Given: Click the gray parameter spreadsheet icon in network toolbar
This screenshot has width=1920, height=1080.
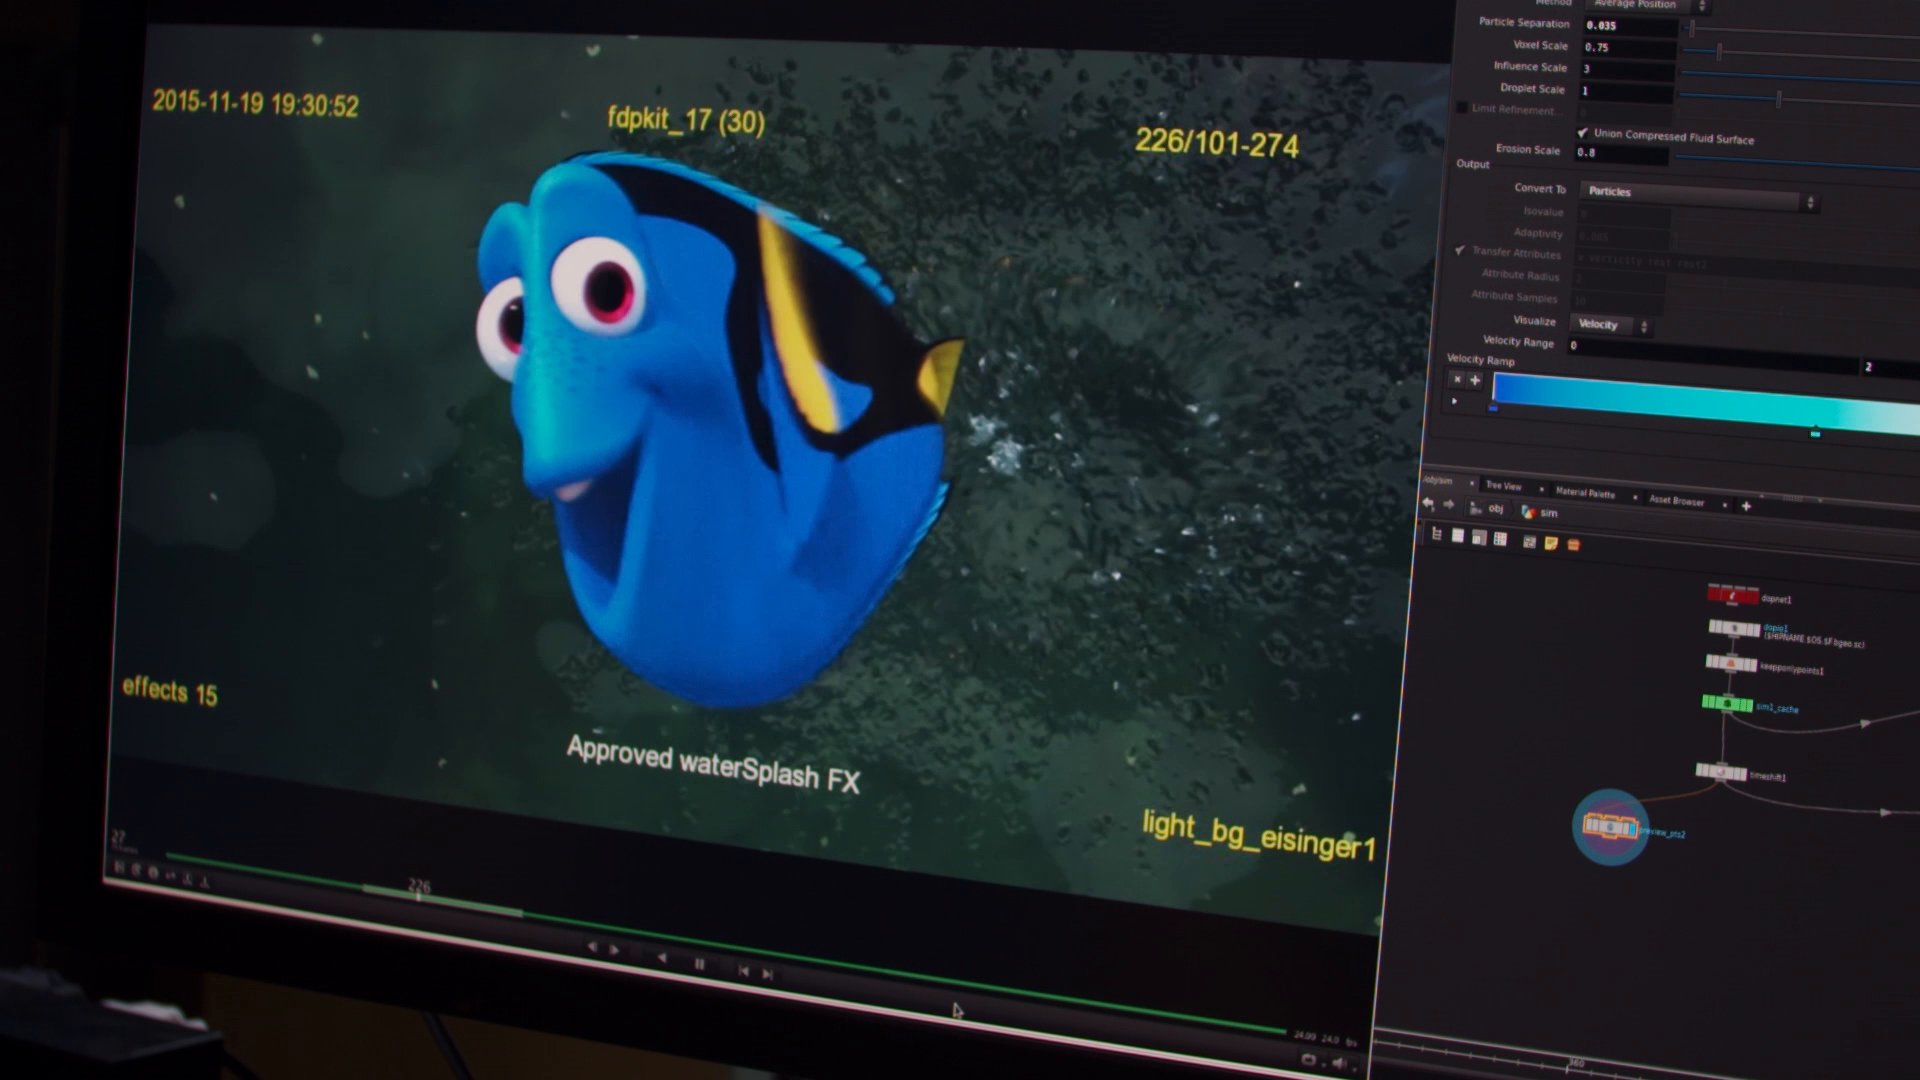Looking at the screenshot, I should tap(1478, 538).
